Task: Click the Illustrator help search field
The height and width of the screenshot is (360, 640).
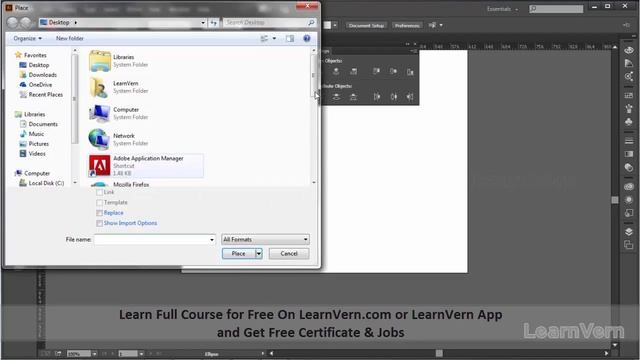Action: (556, 9)
